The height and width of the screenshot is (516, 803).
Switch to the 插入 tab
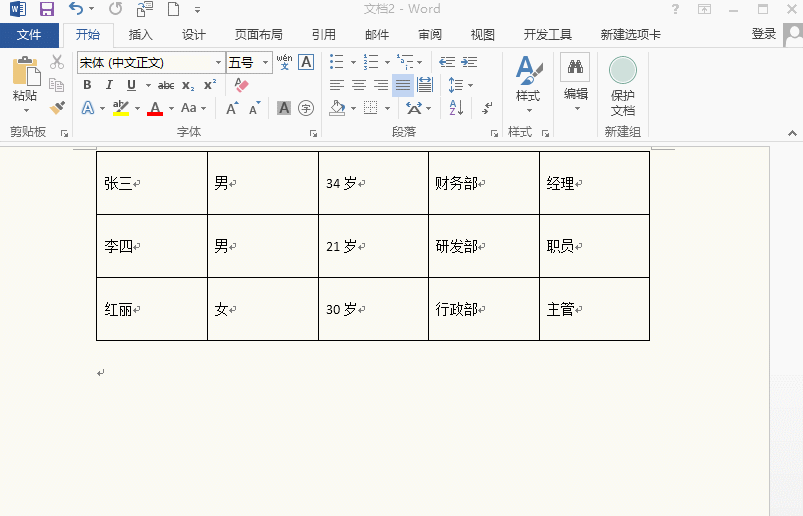pyautogui.click(x=140, y=35)
